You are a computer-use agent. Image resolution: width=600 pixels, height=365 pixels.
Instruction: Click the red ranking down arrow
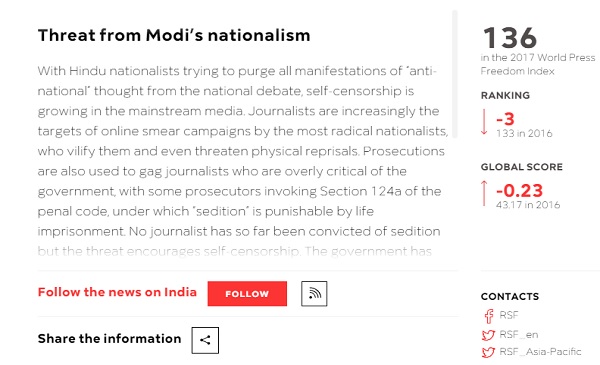[x=484, y=122]
